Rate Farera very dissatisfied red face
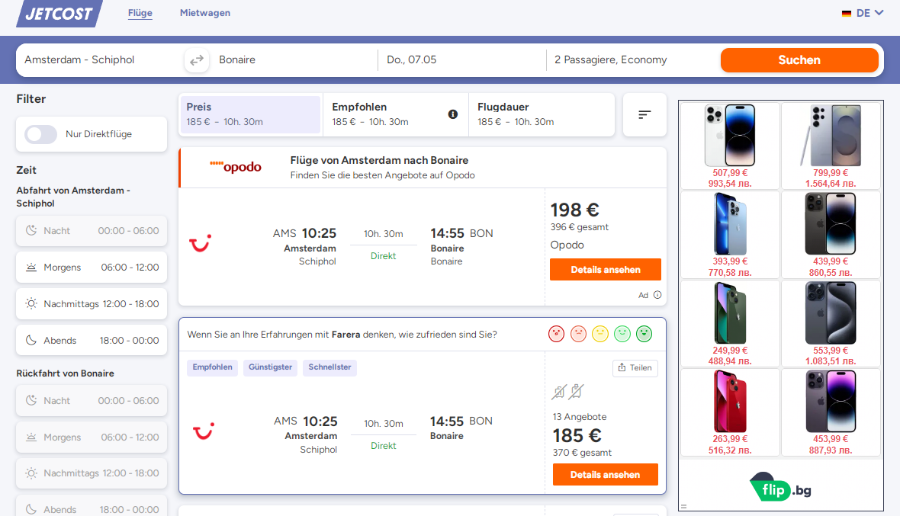Viewport: 900px width, 516px height. click(x=556, y=333)
